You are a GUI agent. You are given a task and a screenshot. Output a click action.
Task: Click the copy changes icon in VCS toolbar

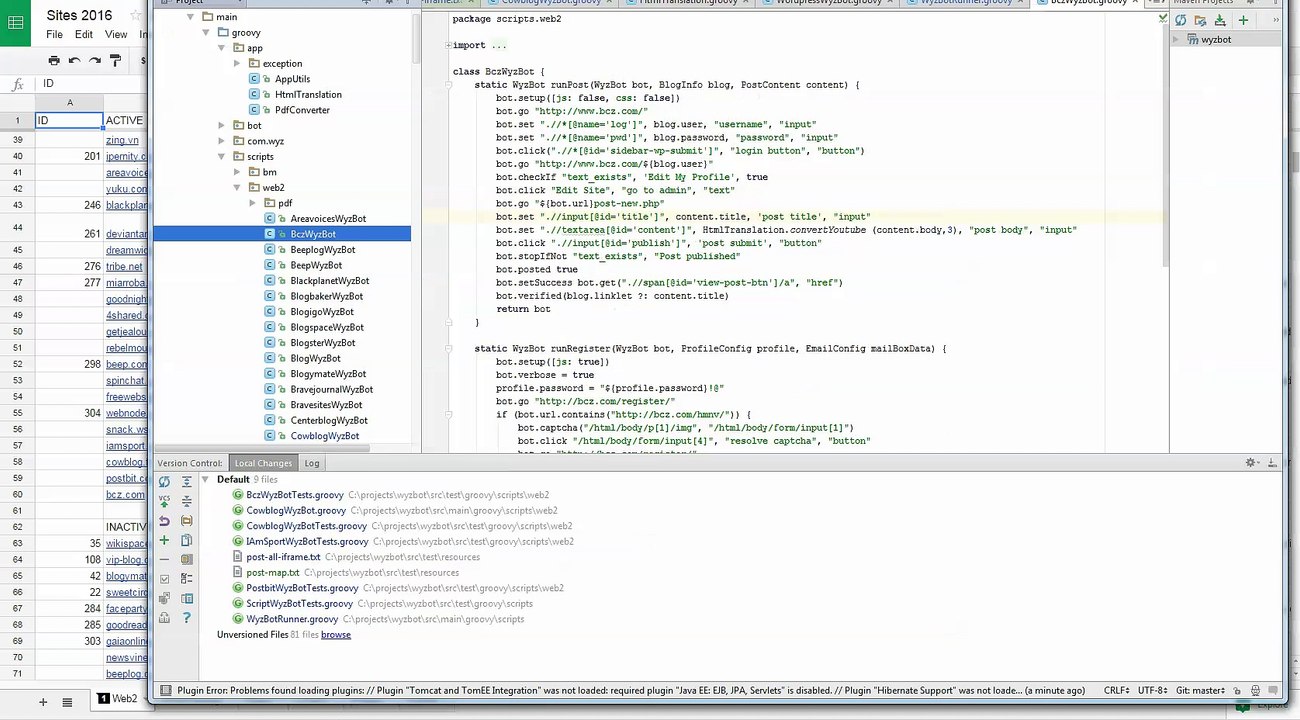(x=186, y=540)
